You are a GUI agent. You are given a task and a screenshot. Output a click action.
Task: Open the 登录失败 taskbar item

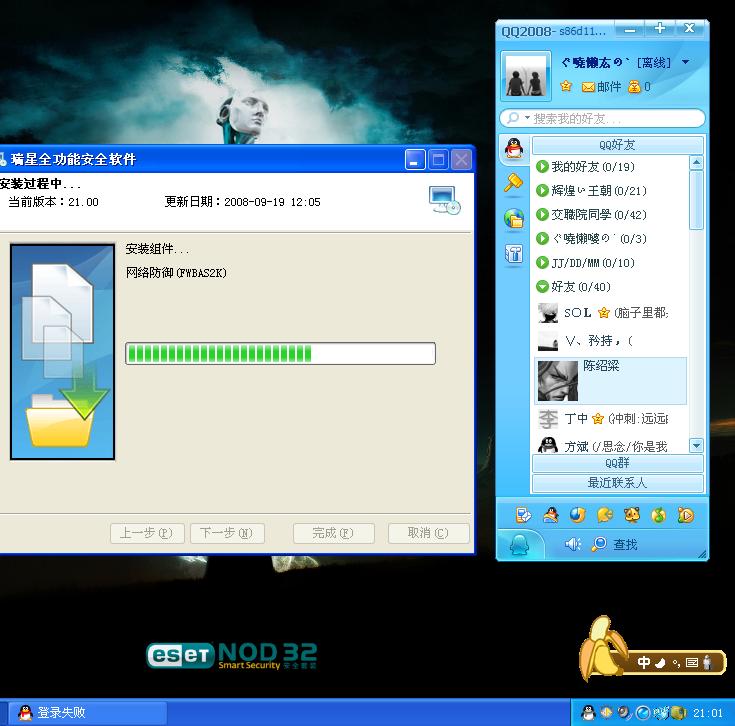[x=87, y=713]
